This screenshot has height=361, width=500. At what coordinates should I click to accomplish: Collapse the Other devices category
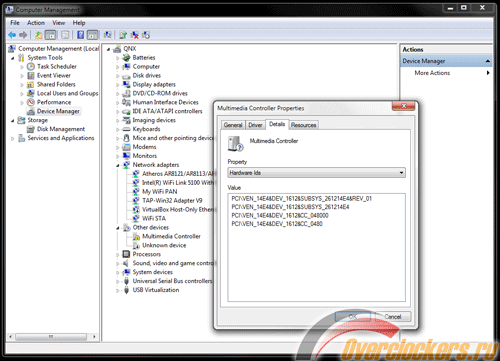(117, 228)
